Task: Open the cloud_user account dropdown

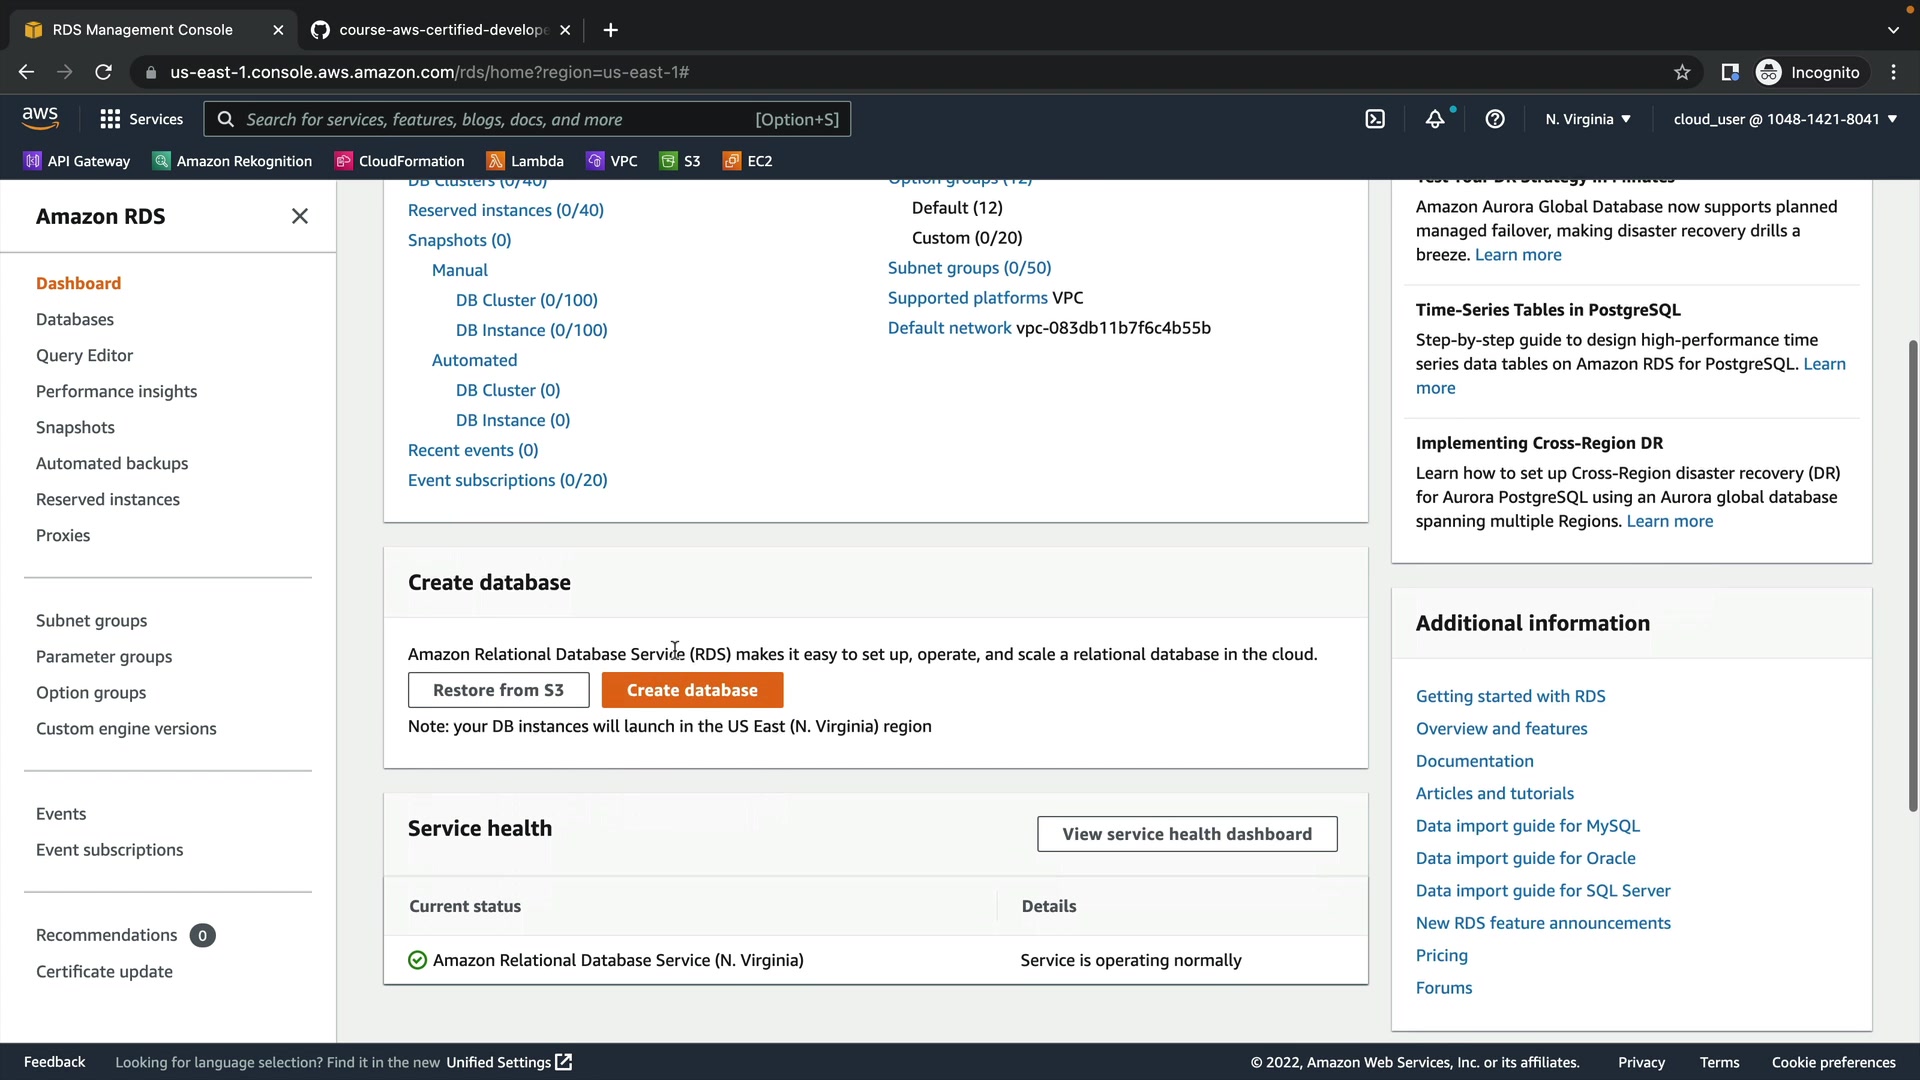Action: coord(1785,119)
